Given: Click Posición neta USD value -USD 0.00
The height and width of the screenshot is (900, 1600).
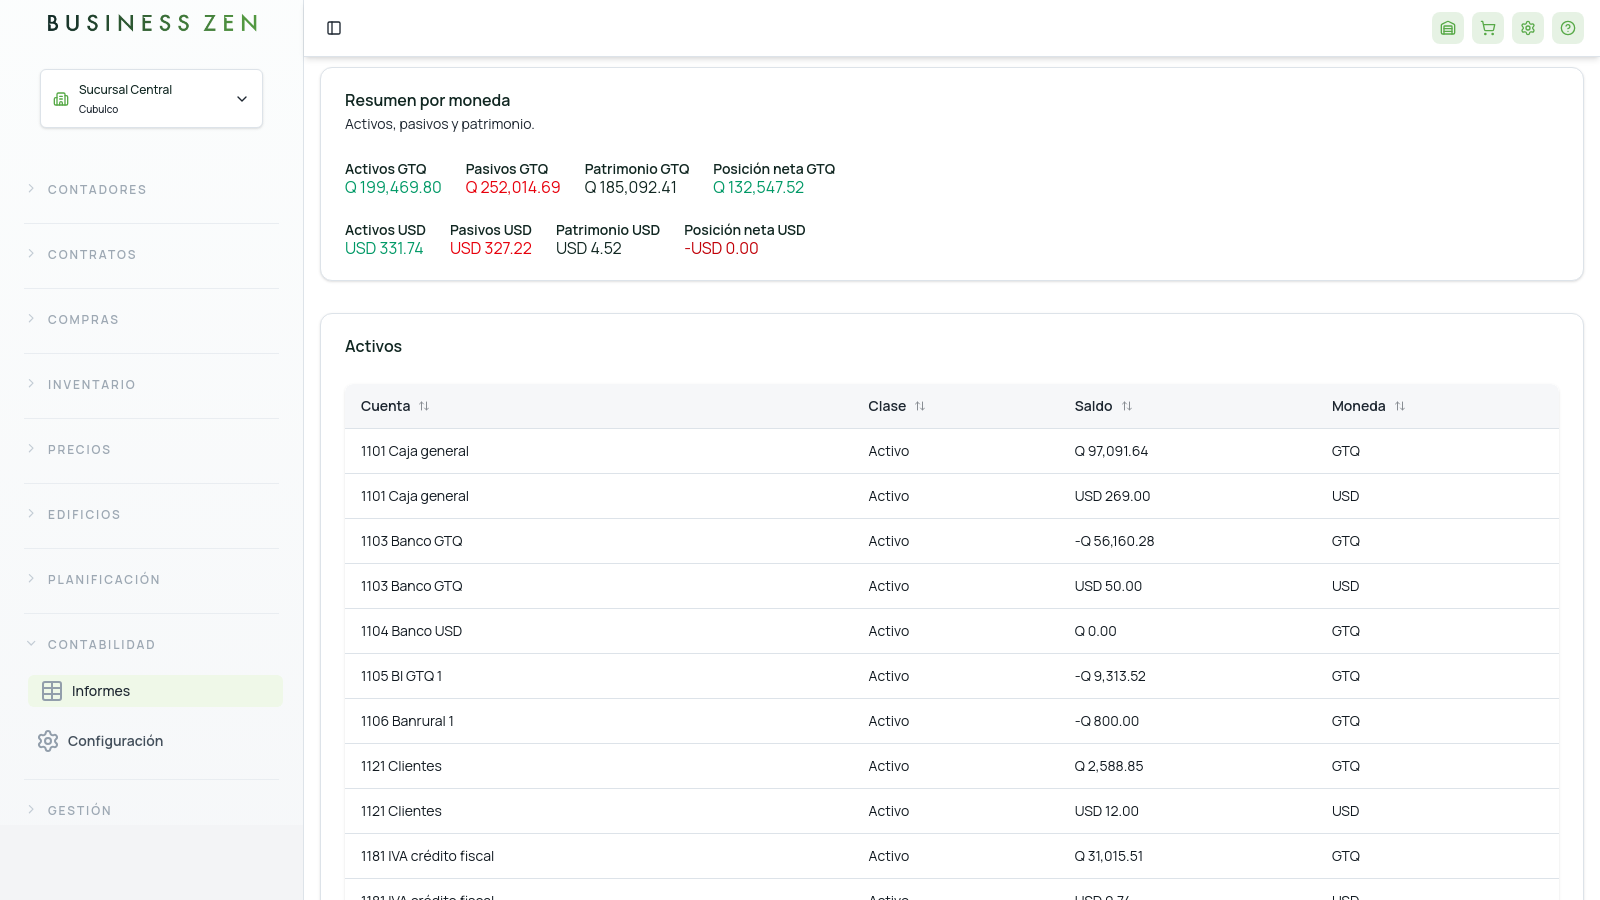Looking at the screenshot, I should pyautogui.click(x=721, y=248).
